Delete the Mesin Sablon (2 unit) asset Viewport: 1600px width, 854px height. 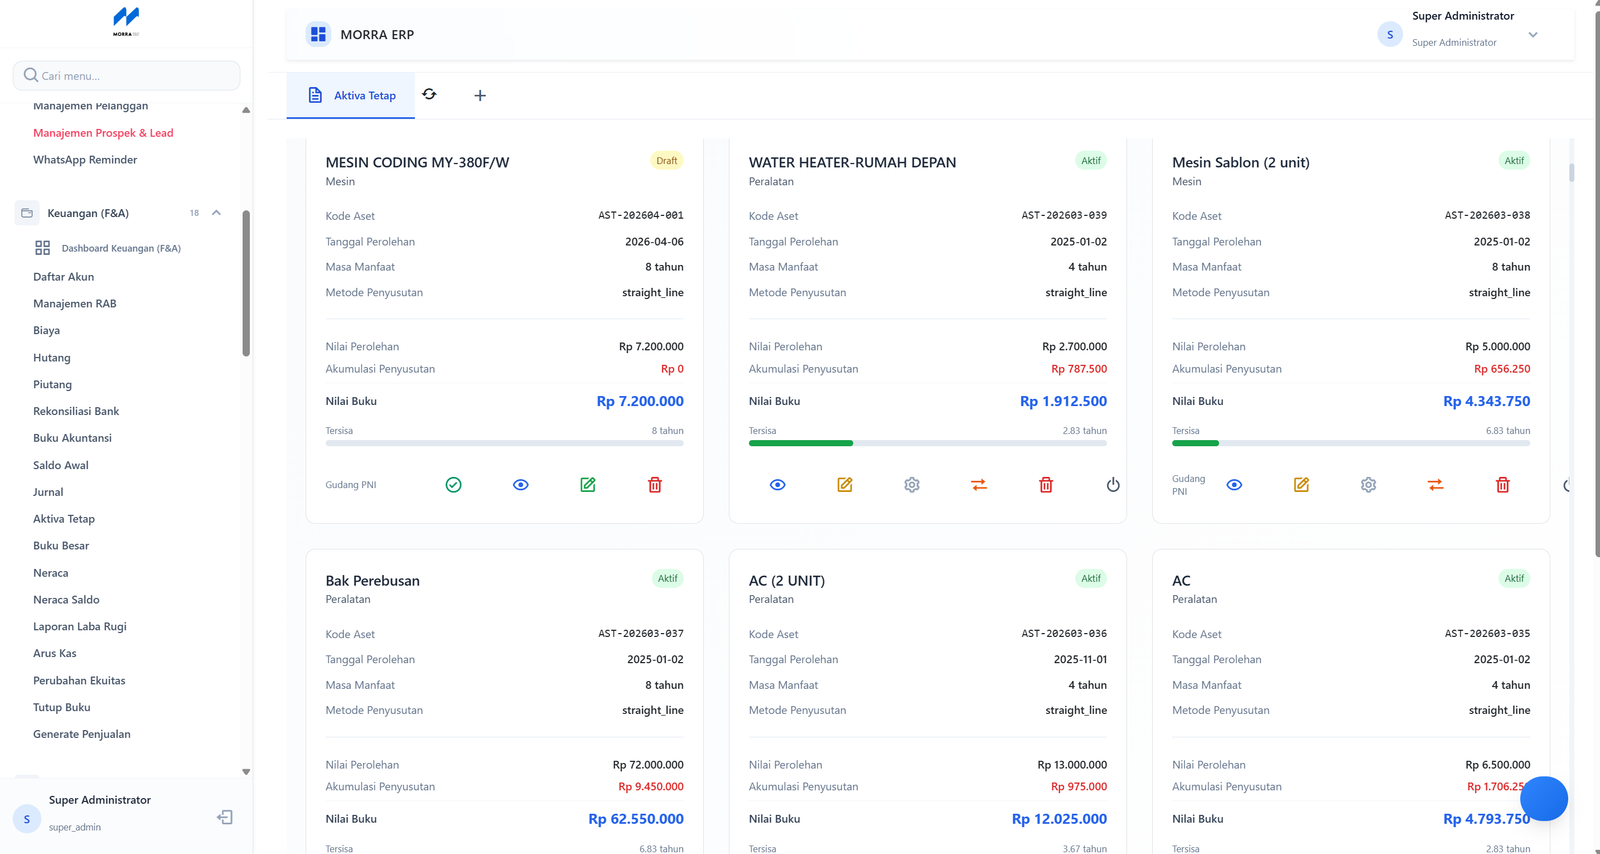[1502, 485]
